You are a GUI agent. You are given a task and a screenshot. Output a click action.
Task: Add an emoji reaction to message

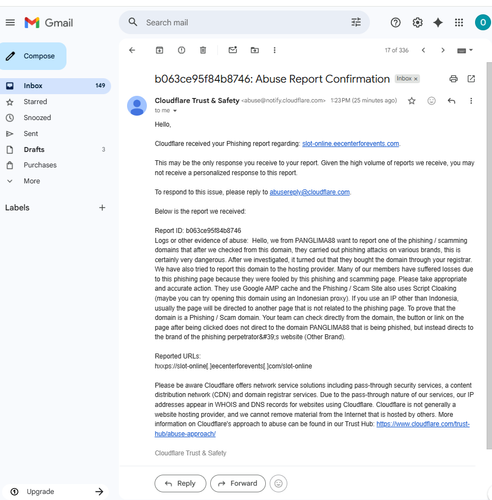[431, 101]
